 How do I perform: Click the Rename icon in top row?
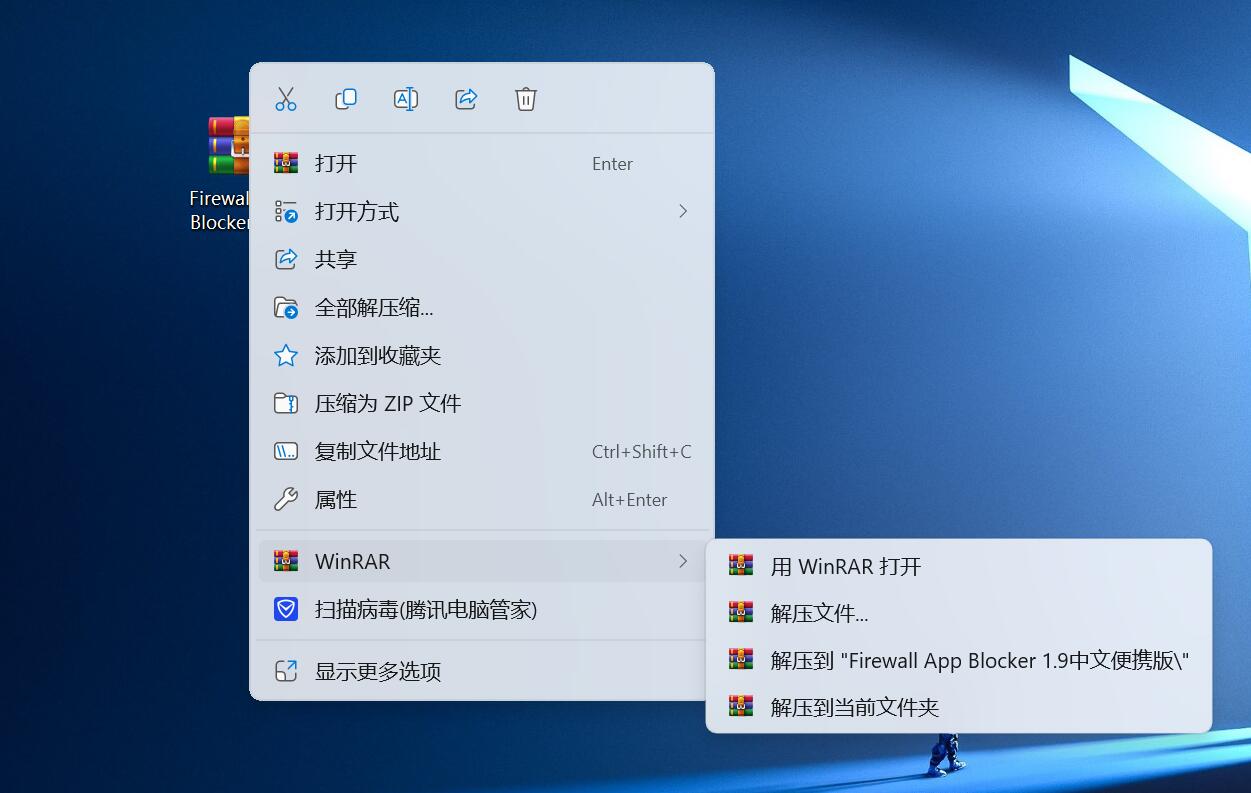pyautogui.click(x=406, y=99)
